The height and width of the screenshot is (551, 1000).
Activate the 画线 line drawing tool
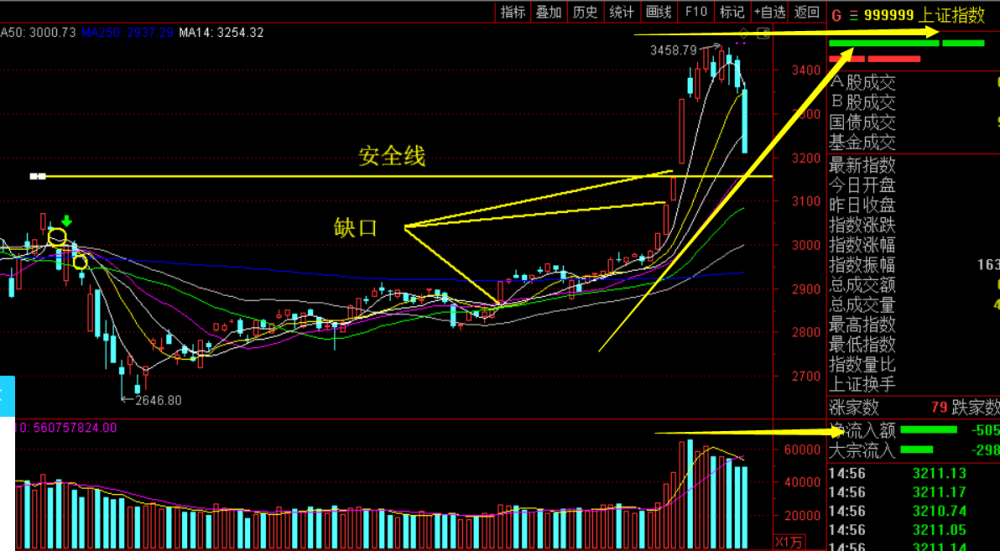pos(658,11)
